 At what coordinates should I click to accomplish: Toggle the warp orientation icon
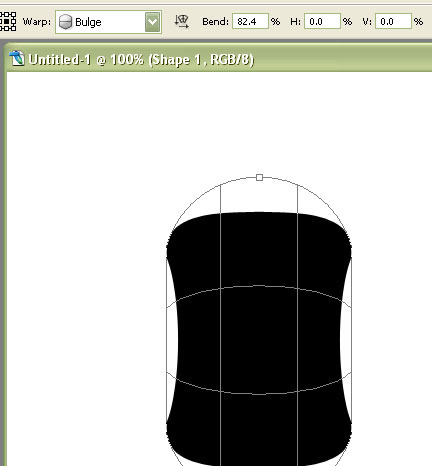coord(182,22)
